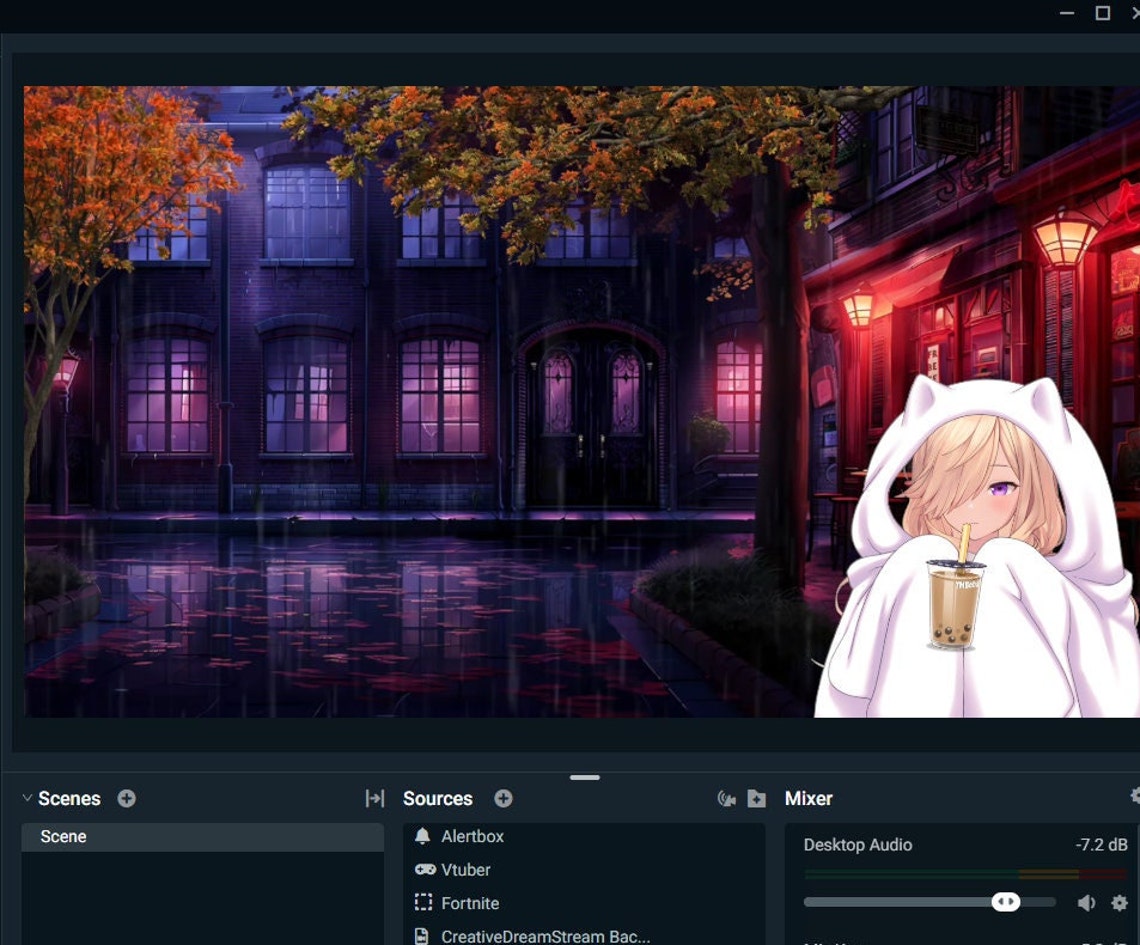Screen dimensions: 1140x945
Task: Open Desktop Audio advanced settings gear
Action: 1121,901
